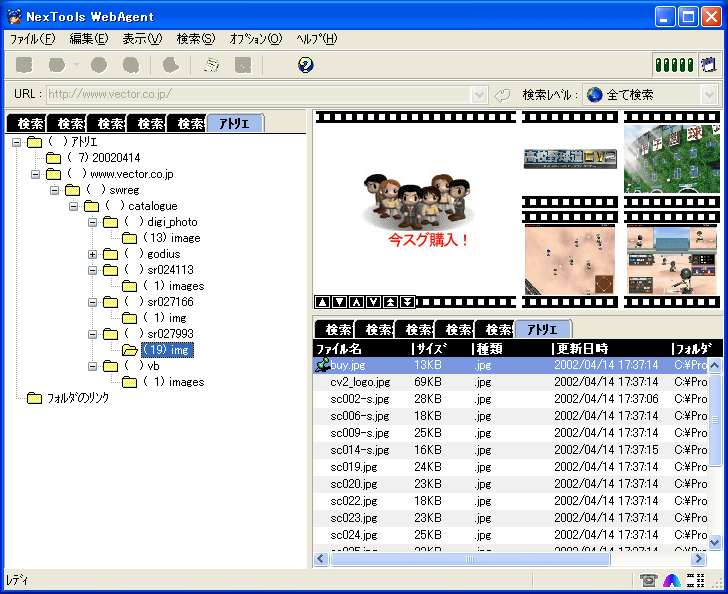728x594 pixels.
Task: Click the solid down-triangle filmstrip button
Action: pyautogui.click(x=340, y=302)
